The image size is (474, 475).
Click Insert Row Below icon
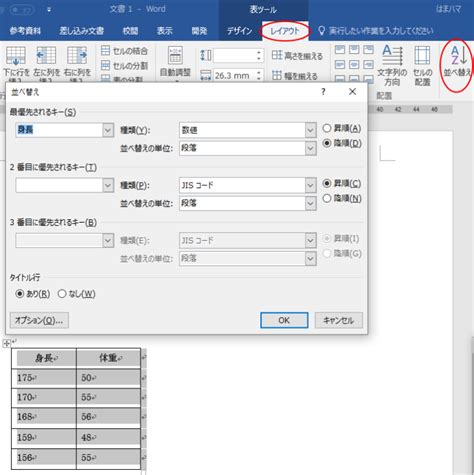click(15, 56)
